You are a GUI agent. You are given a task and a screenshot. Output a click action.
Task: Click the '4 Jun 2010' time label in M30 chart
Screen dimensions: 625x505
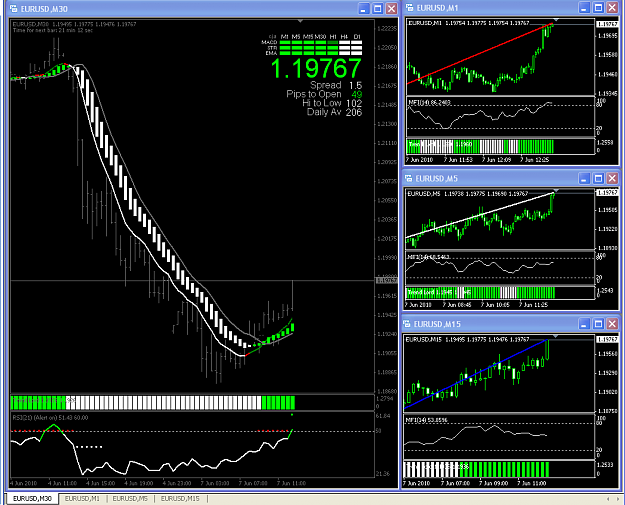coord(24,483)
